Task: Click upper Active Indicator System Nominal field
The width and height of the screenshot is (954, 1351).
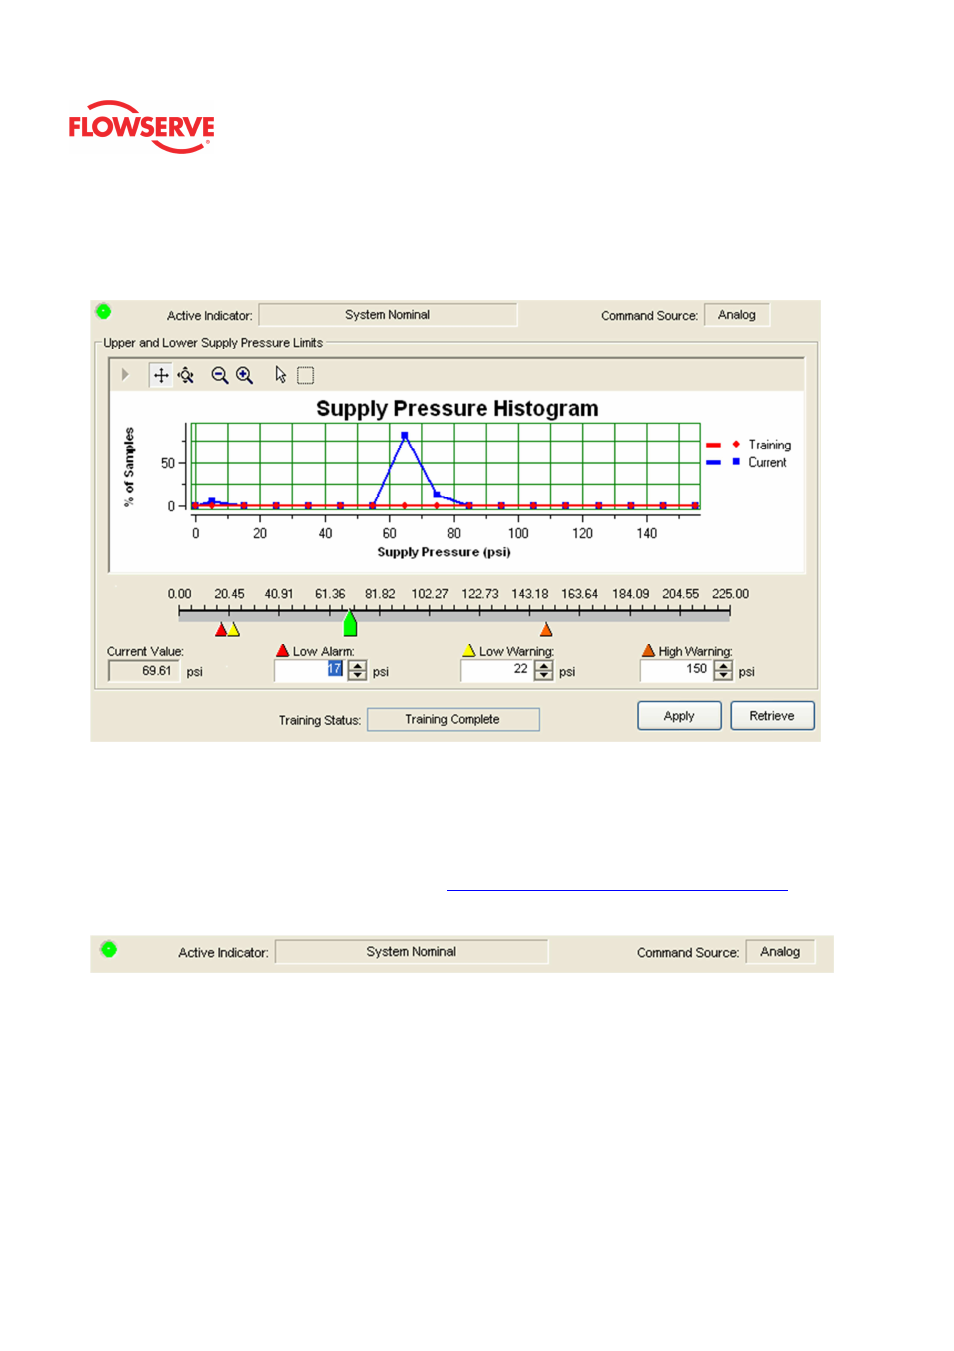Action: [388, 315]
